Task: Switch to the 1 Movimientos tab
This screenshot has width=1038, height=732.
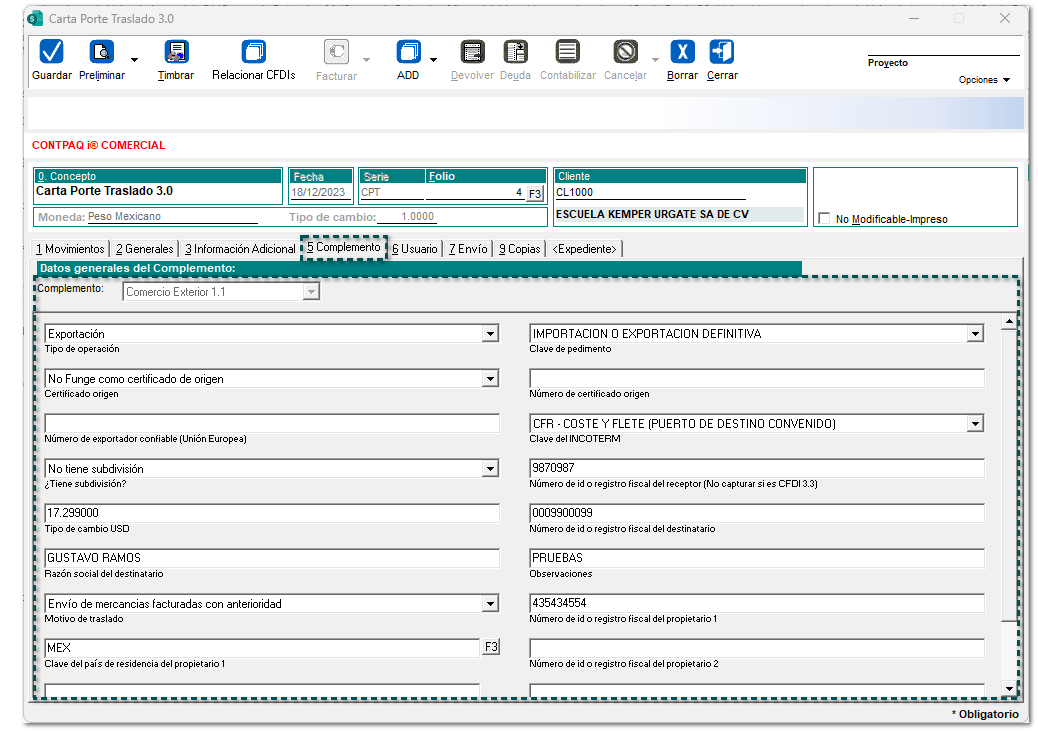Action: 70,248
